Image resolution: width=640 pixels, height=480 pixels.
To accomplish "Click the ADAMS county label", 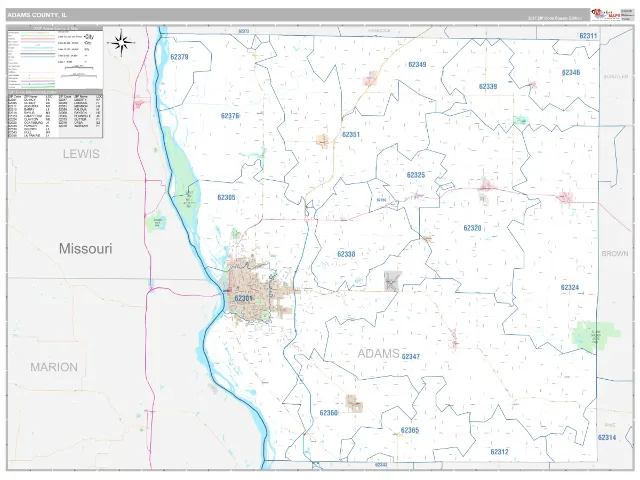I will click(x=378, y=353).
